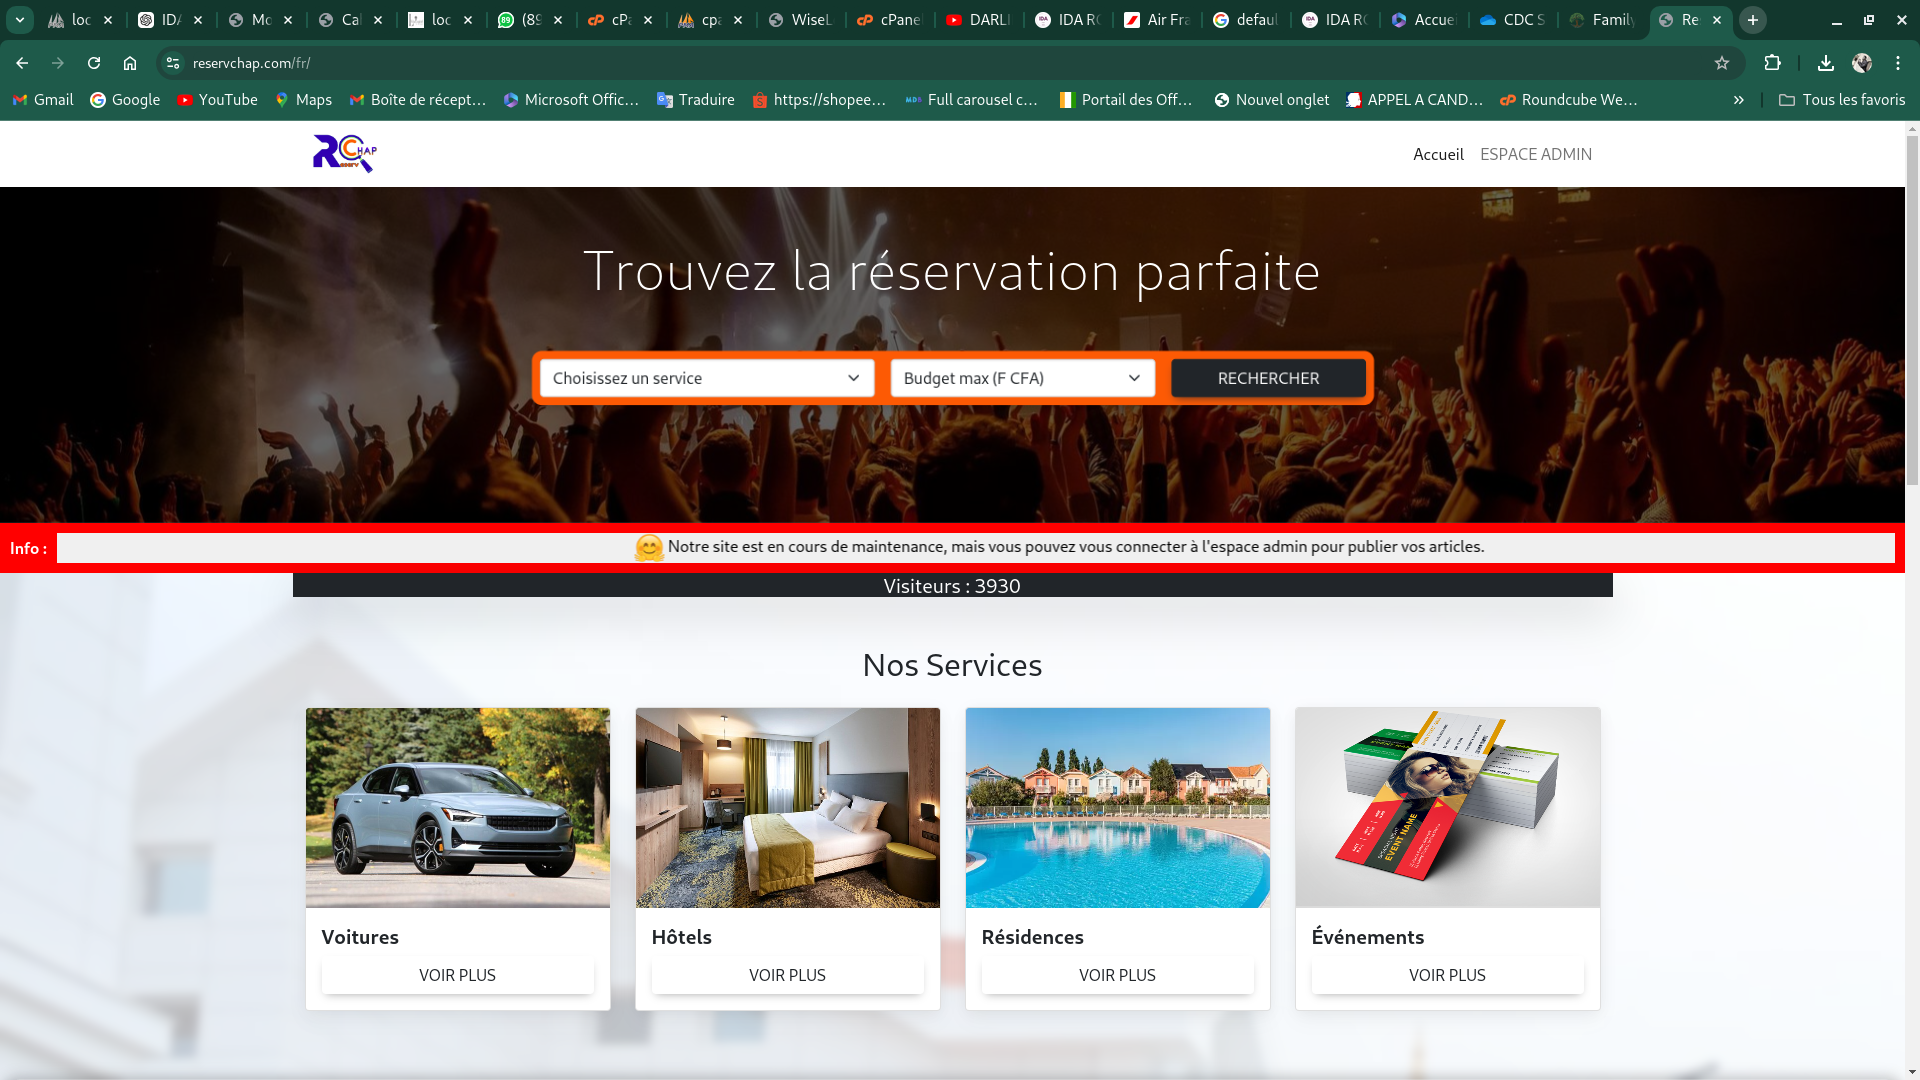Click VOIR PLUS under Hôtels

[x=787, y=975]
